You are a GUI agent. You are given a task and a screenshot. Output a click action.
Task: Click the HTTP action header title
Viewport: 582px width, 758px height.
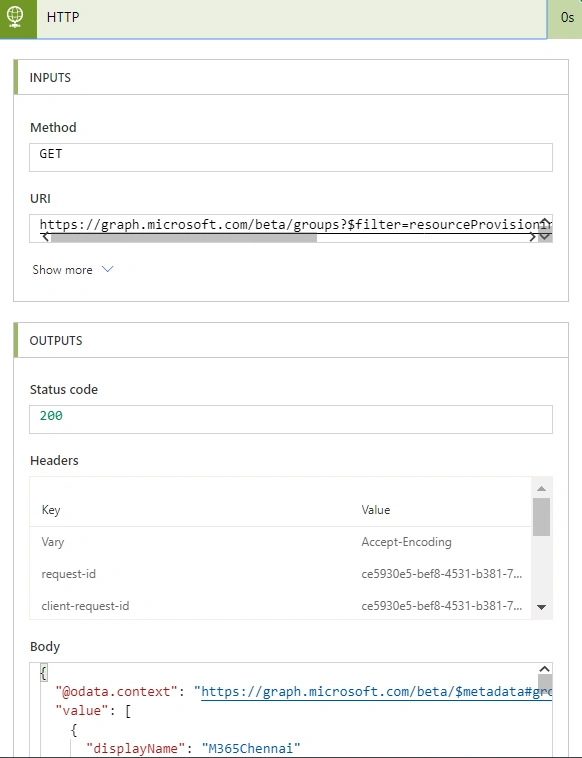click(x=63, y=17)
